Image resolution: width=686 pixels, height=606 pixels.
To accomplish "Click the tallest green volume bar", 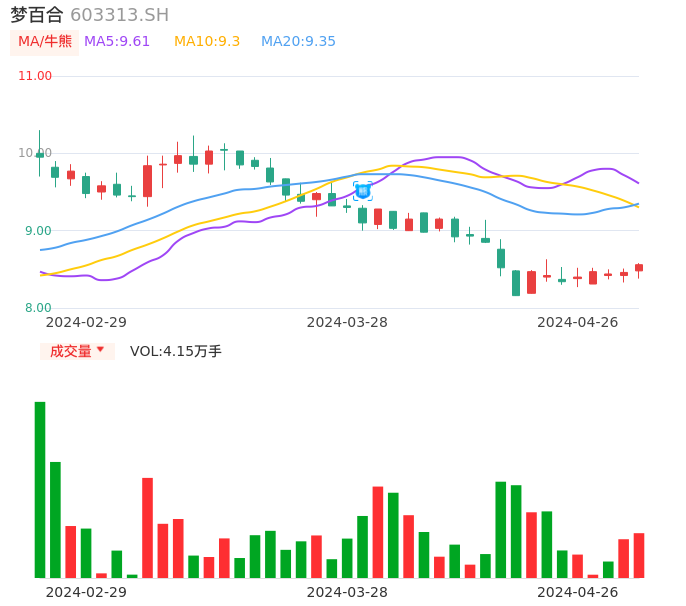I will (x=40, y=489).
